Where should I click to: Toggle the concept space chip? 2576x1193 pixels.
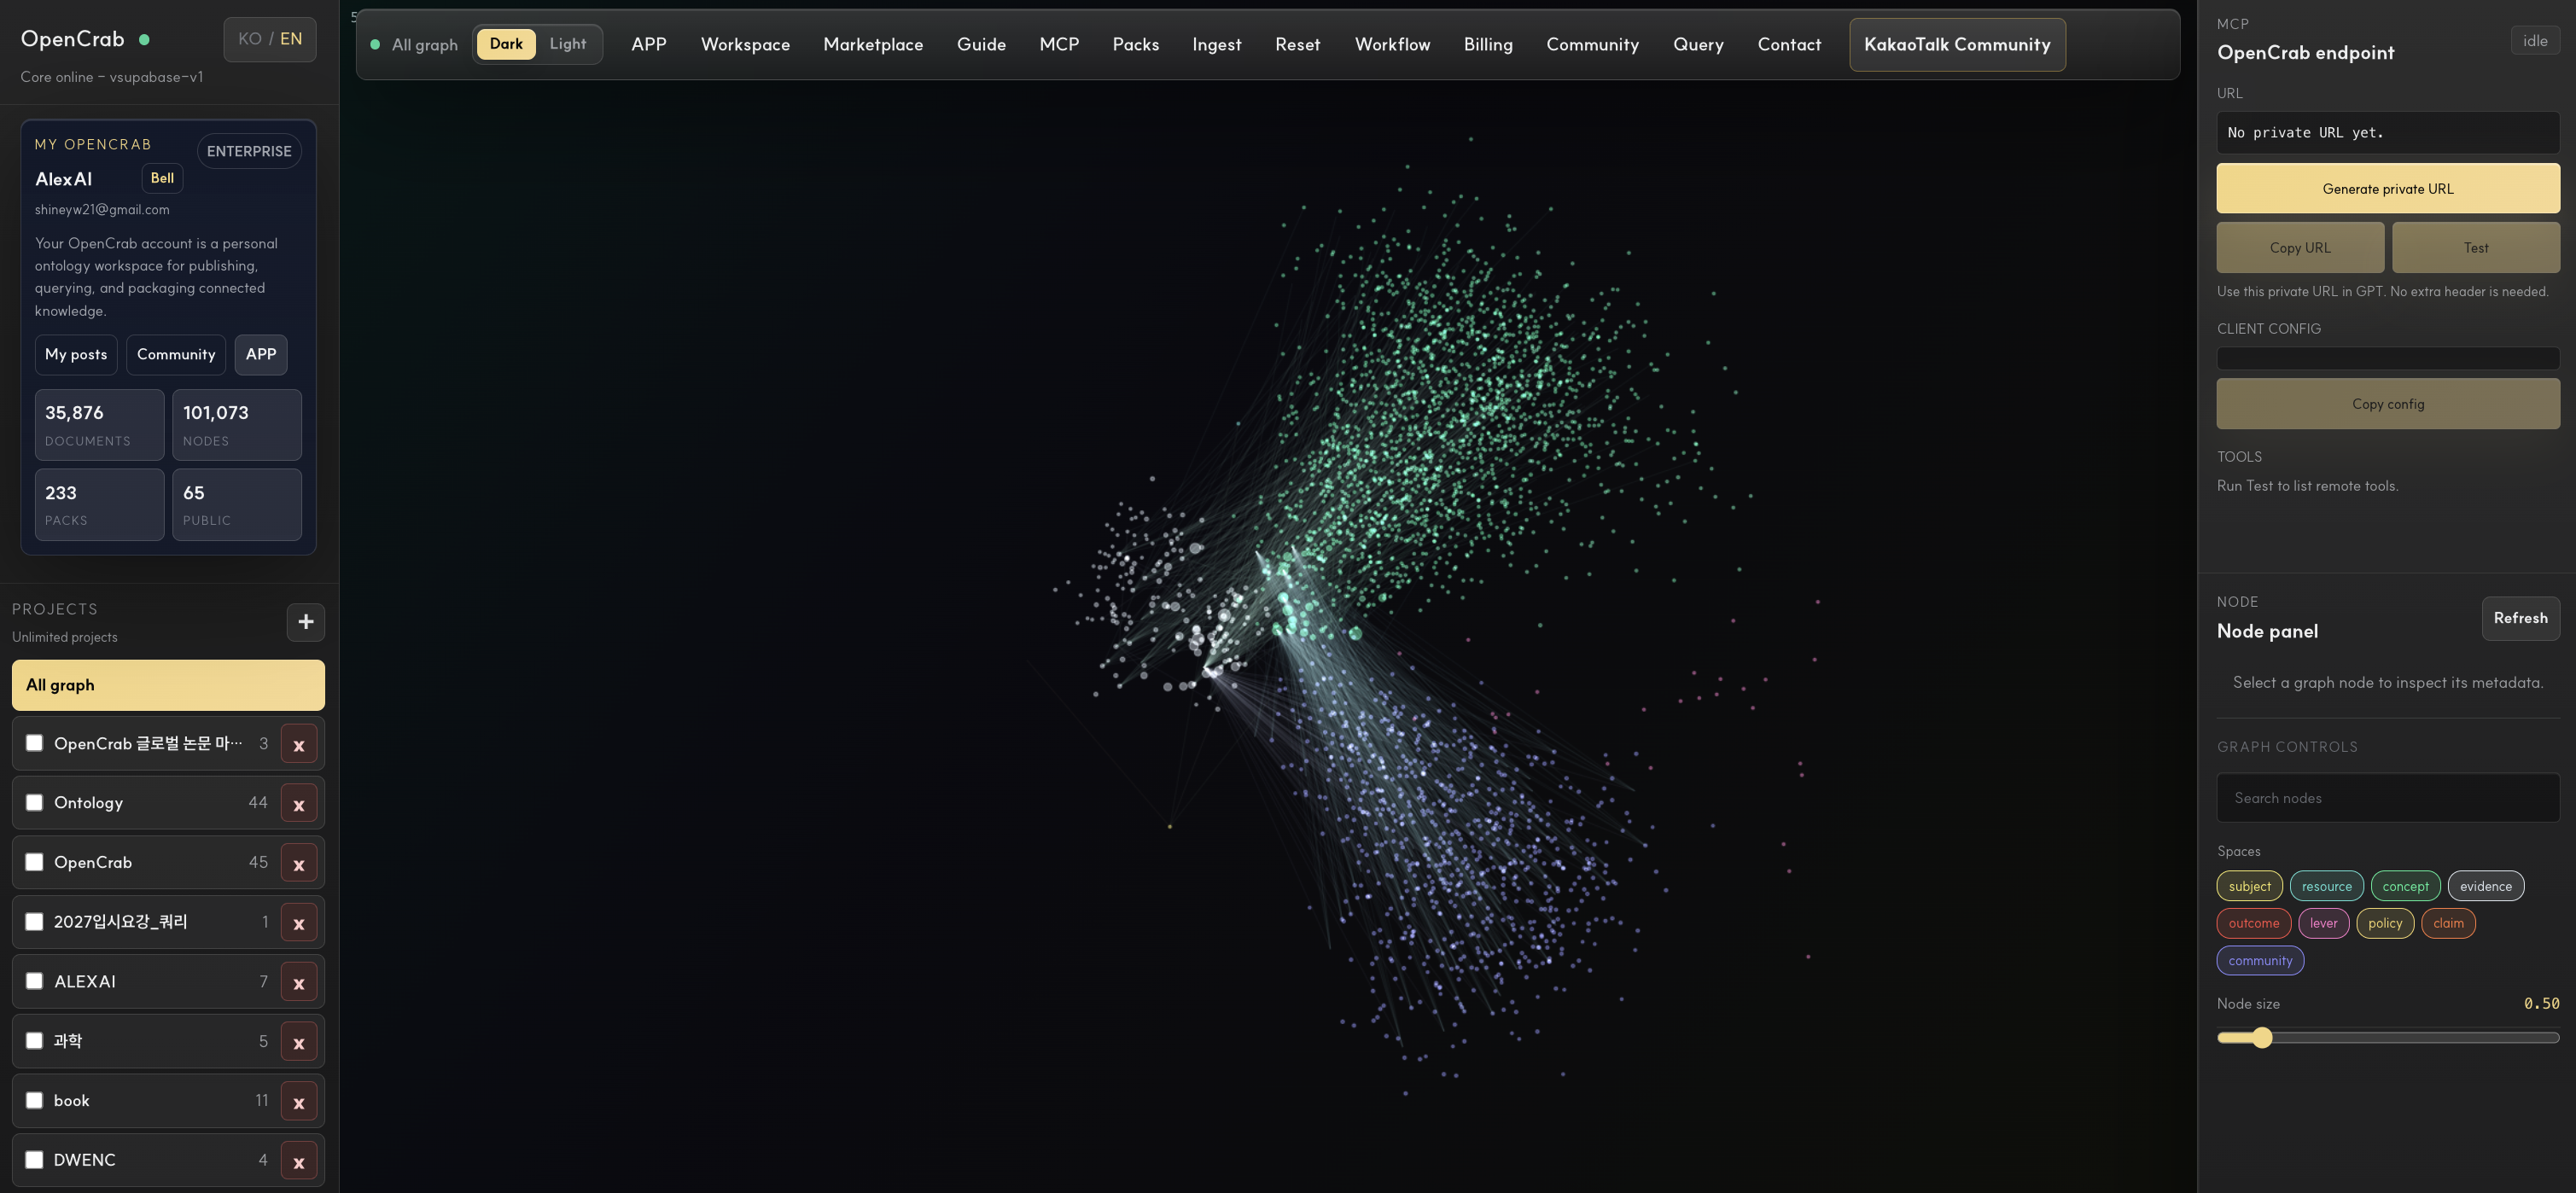point(2405,886)
